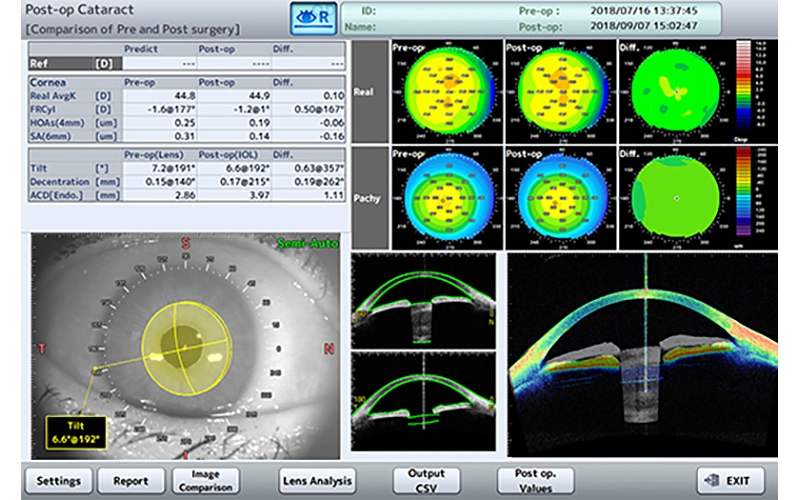Click the red T marker on eye image
Viewport: 800px width, 500px height.
click(42, 349)
